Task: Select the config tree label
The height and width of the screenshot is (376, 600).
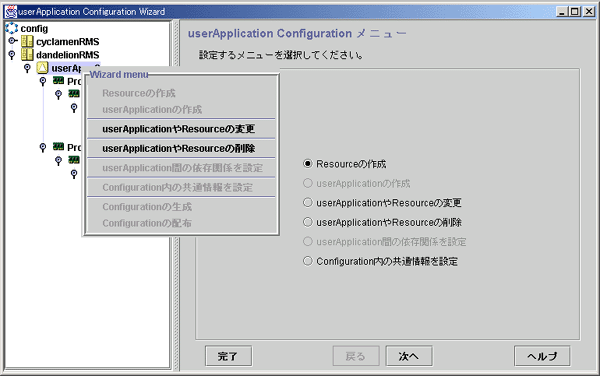Action: (x=34, y=29)
